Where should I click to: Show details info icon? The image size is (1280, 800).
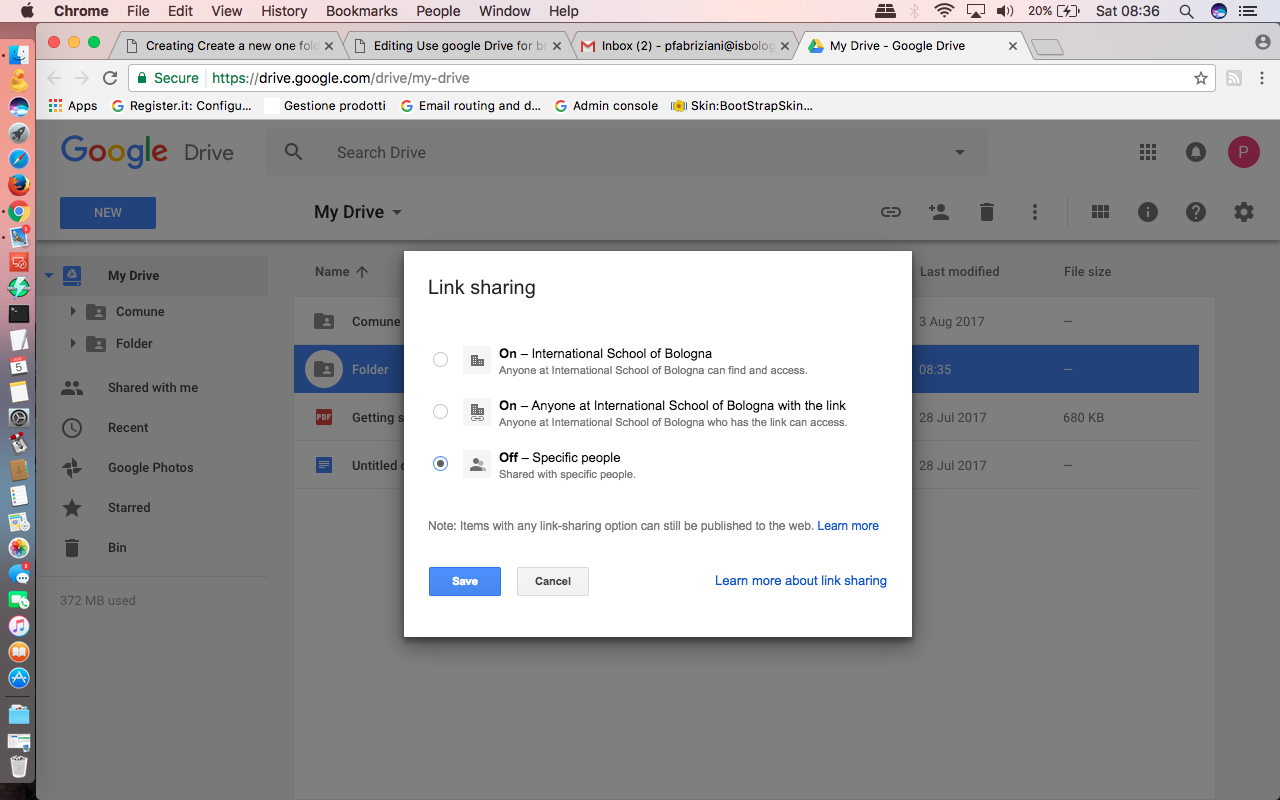click(x=1148, y=212)
